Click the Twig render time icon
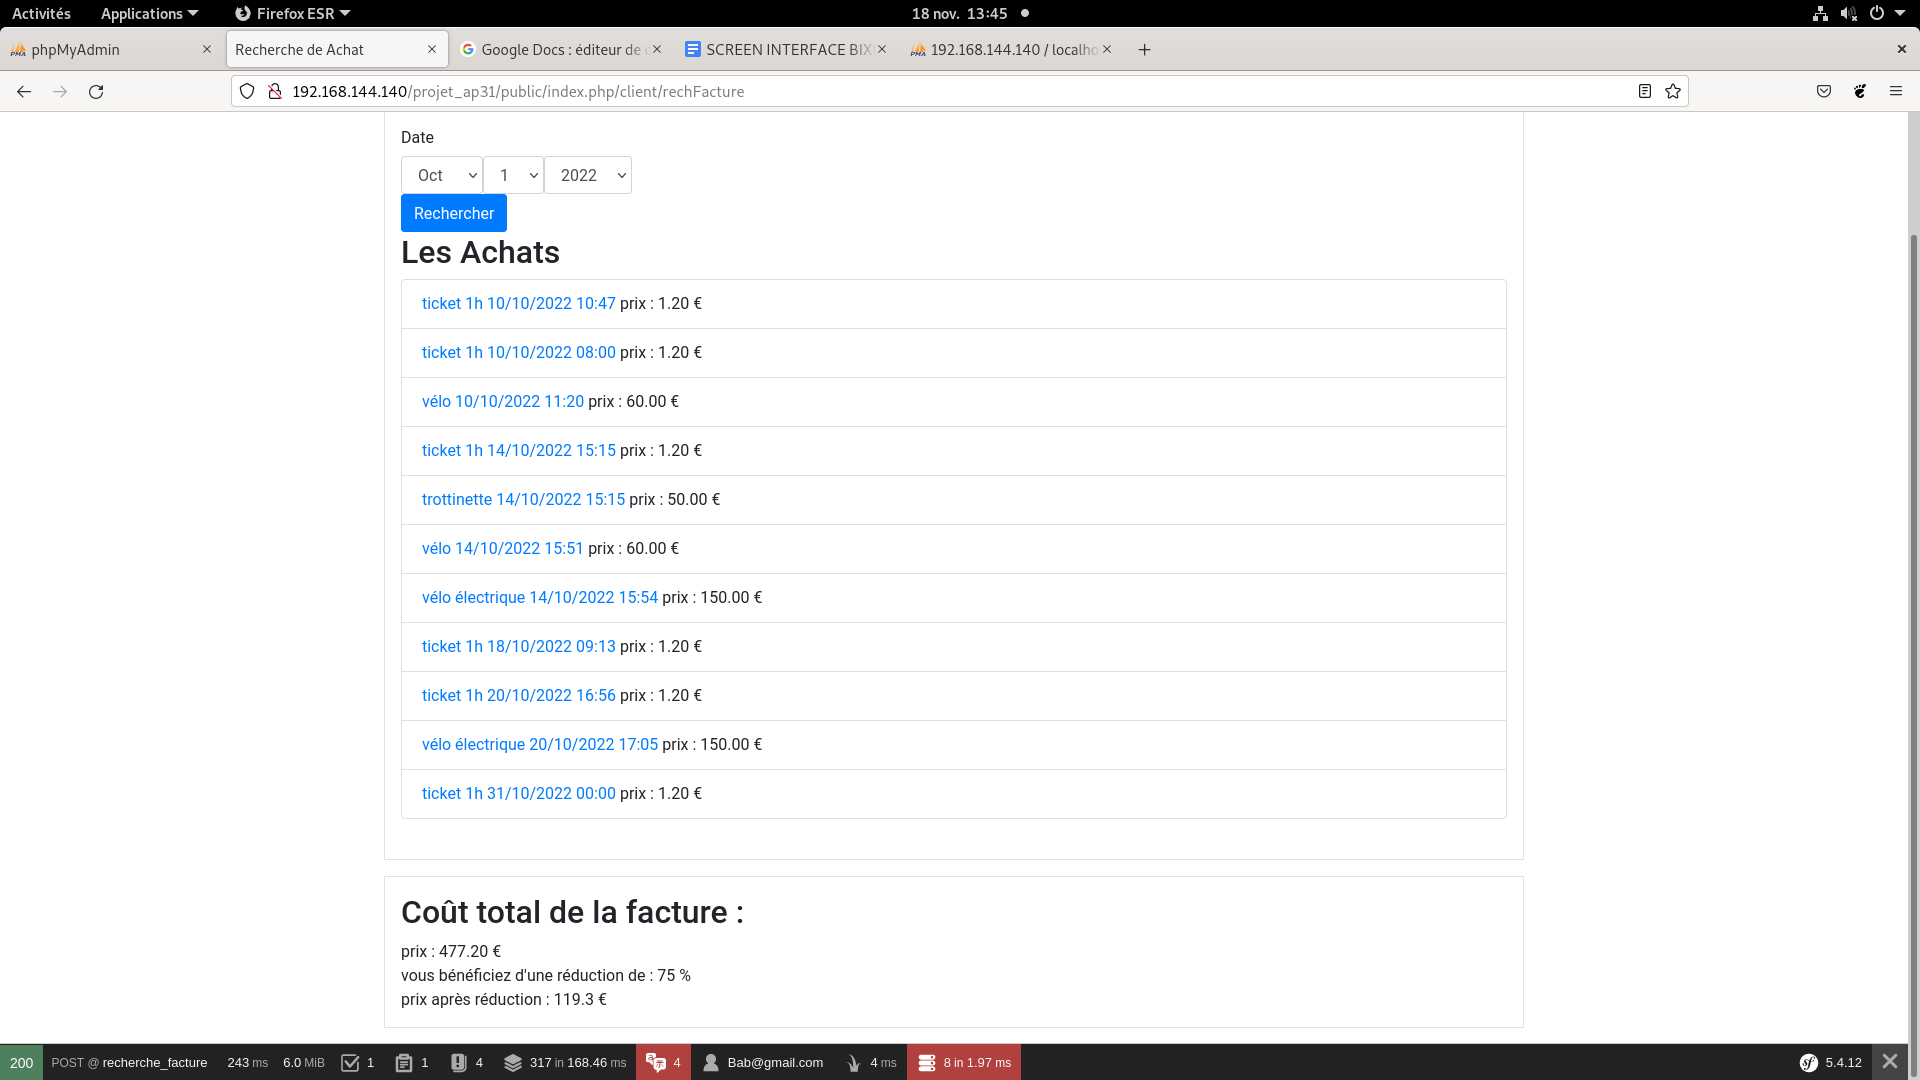 853,1063
